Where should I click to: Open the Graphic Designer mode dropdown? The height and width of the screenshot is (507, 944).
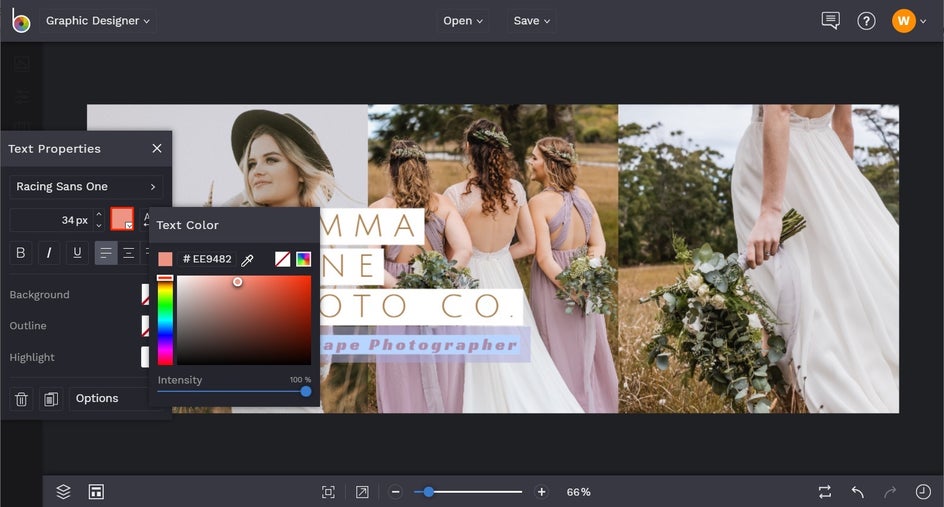pos(98,20)
